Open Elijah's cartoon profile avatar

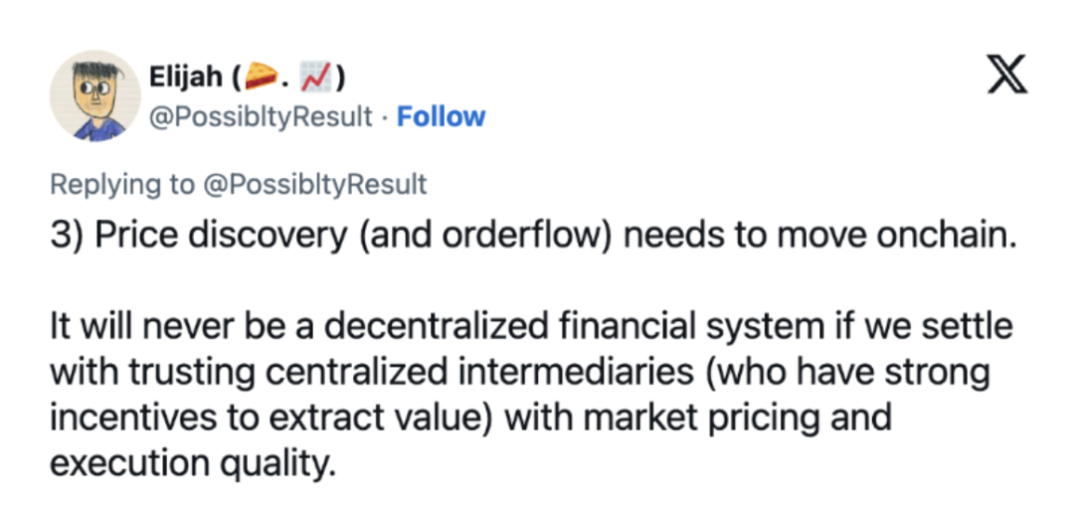pyautogui.click(x=95, y=96)
